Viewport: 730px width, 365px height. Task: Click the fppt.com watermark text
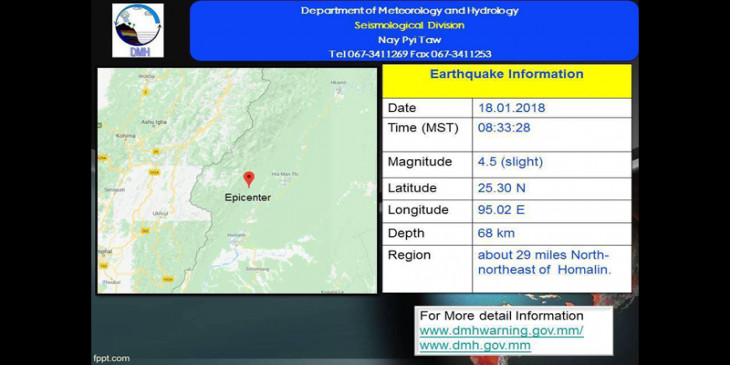point(111,358)
